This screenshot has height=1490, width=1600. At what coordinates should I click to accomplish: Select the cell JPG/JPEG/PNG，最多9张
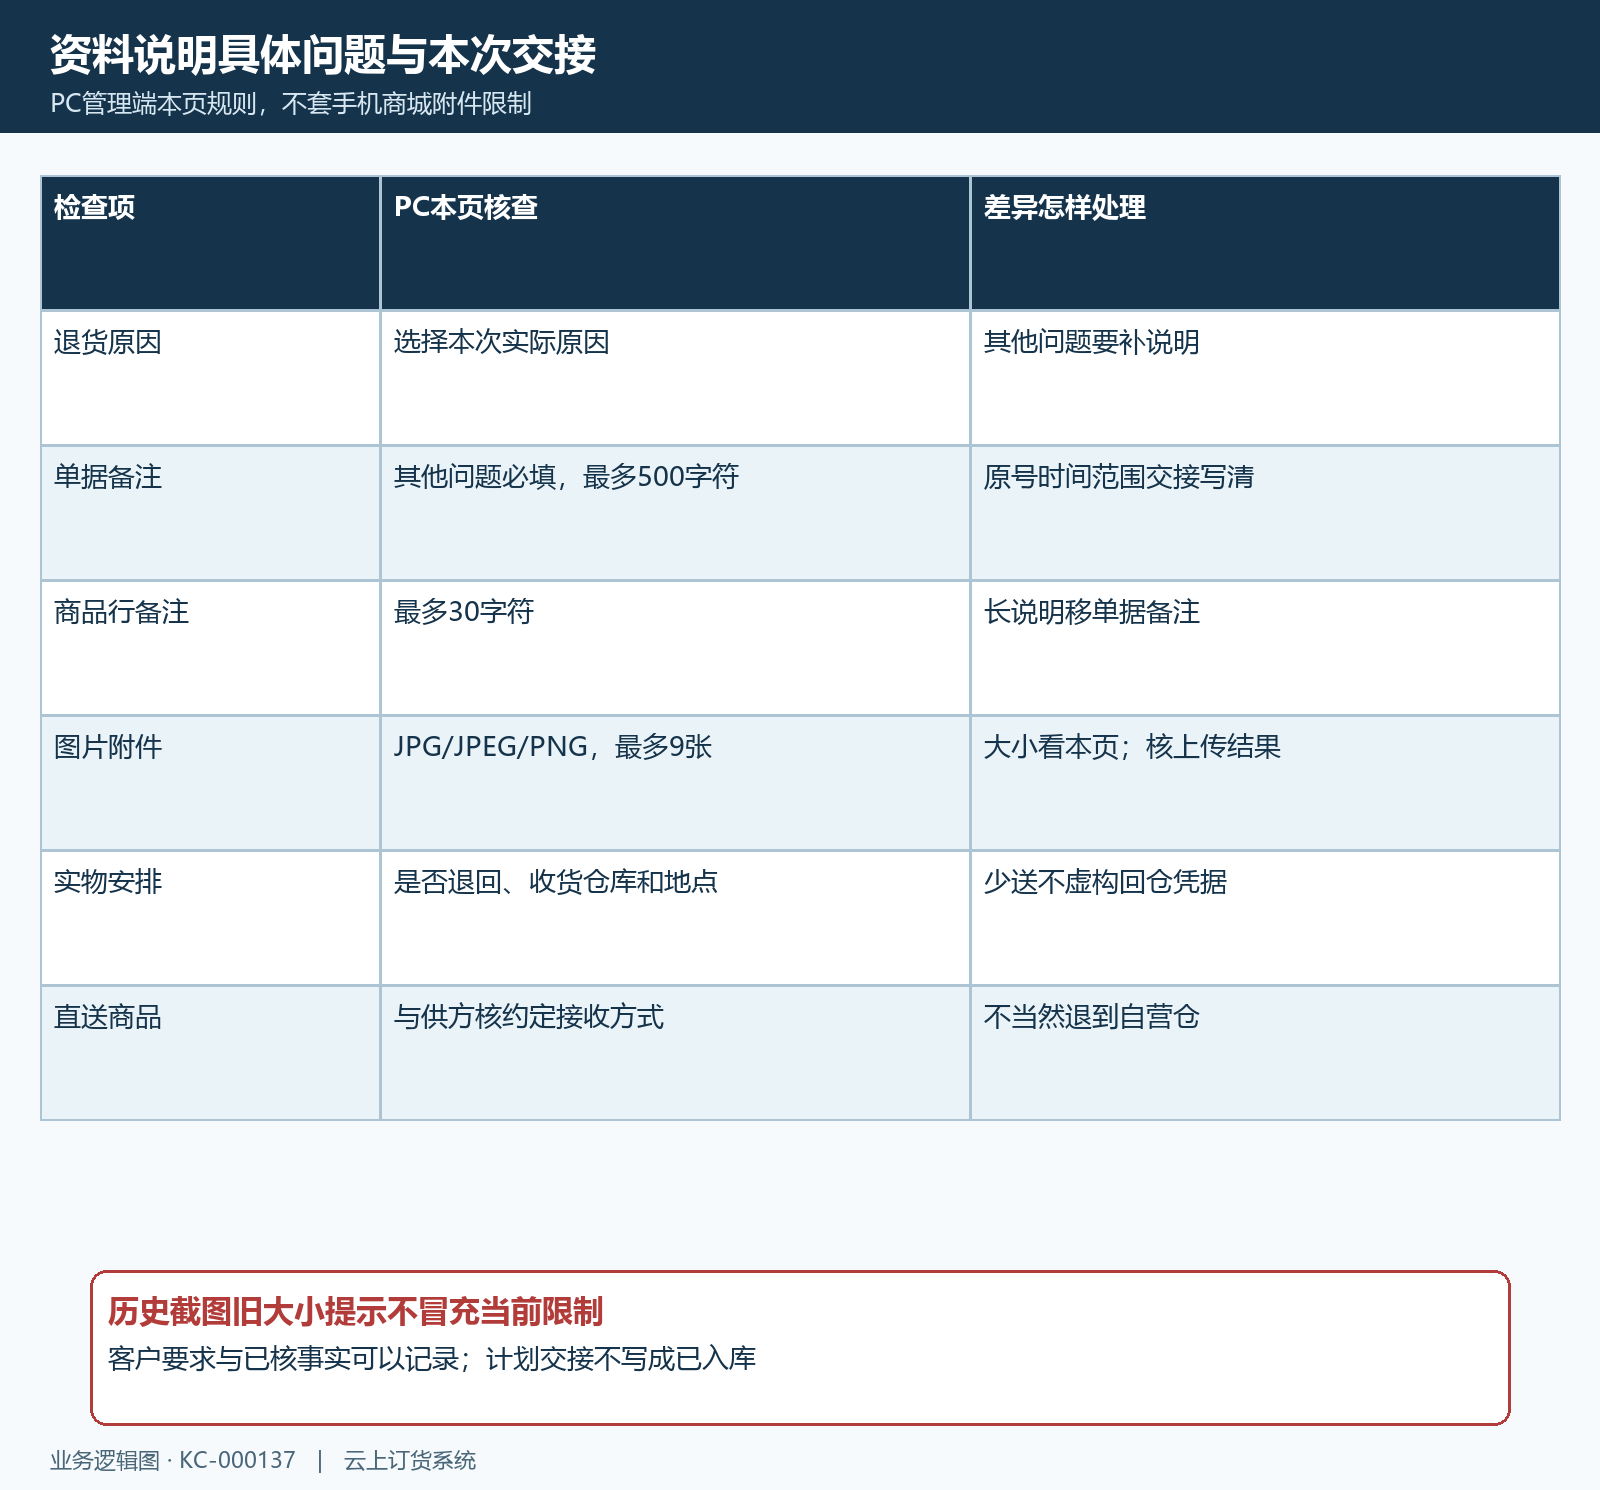[675, 783]
